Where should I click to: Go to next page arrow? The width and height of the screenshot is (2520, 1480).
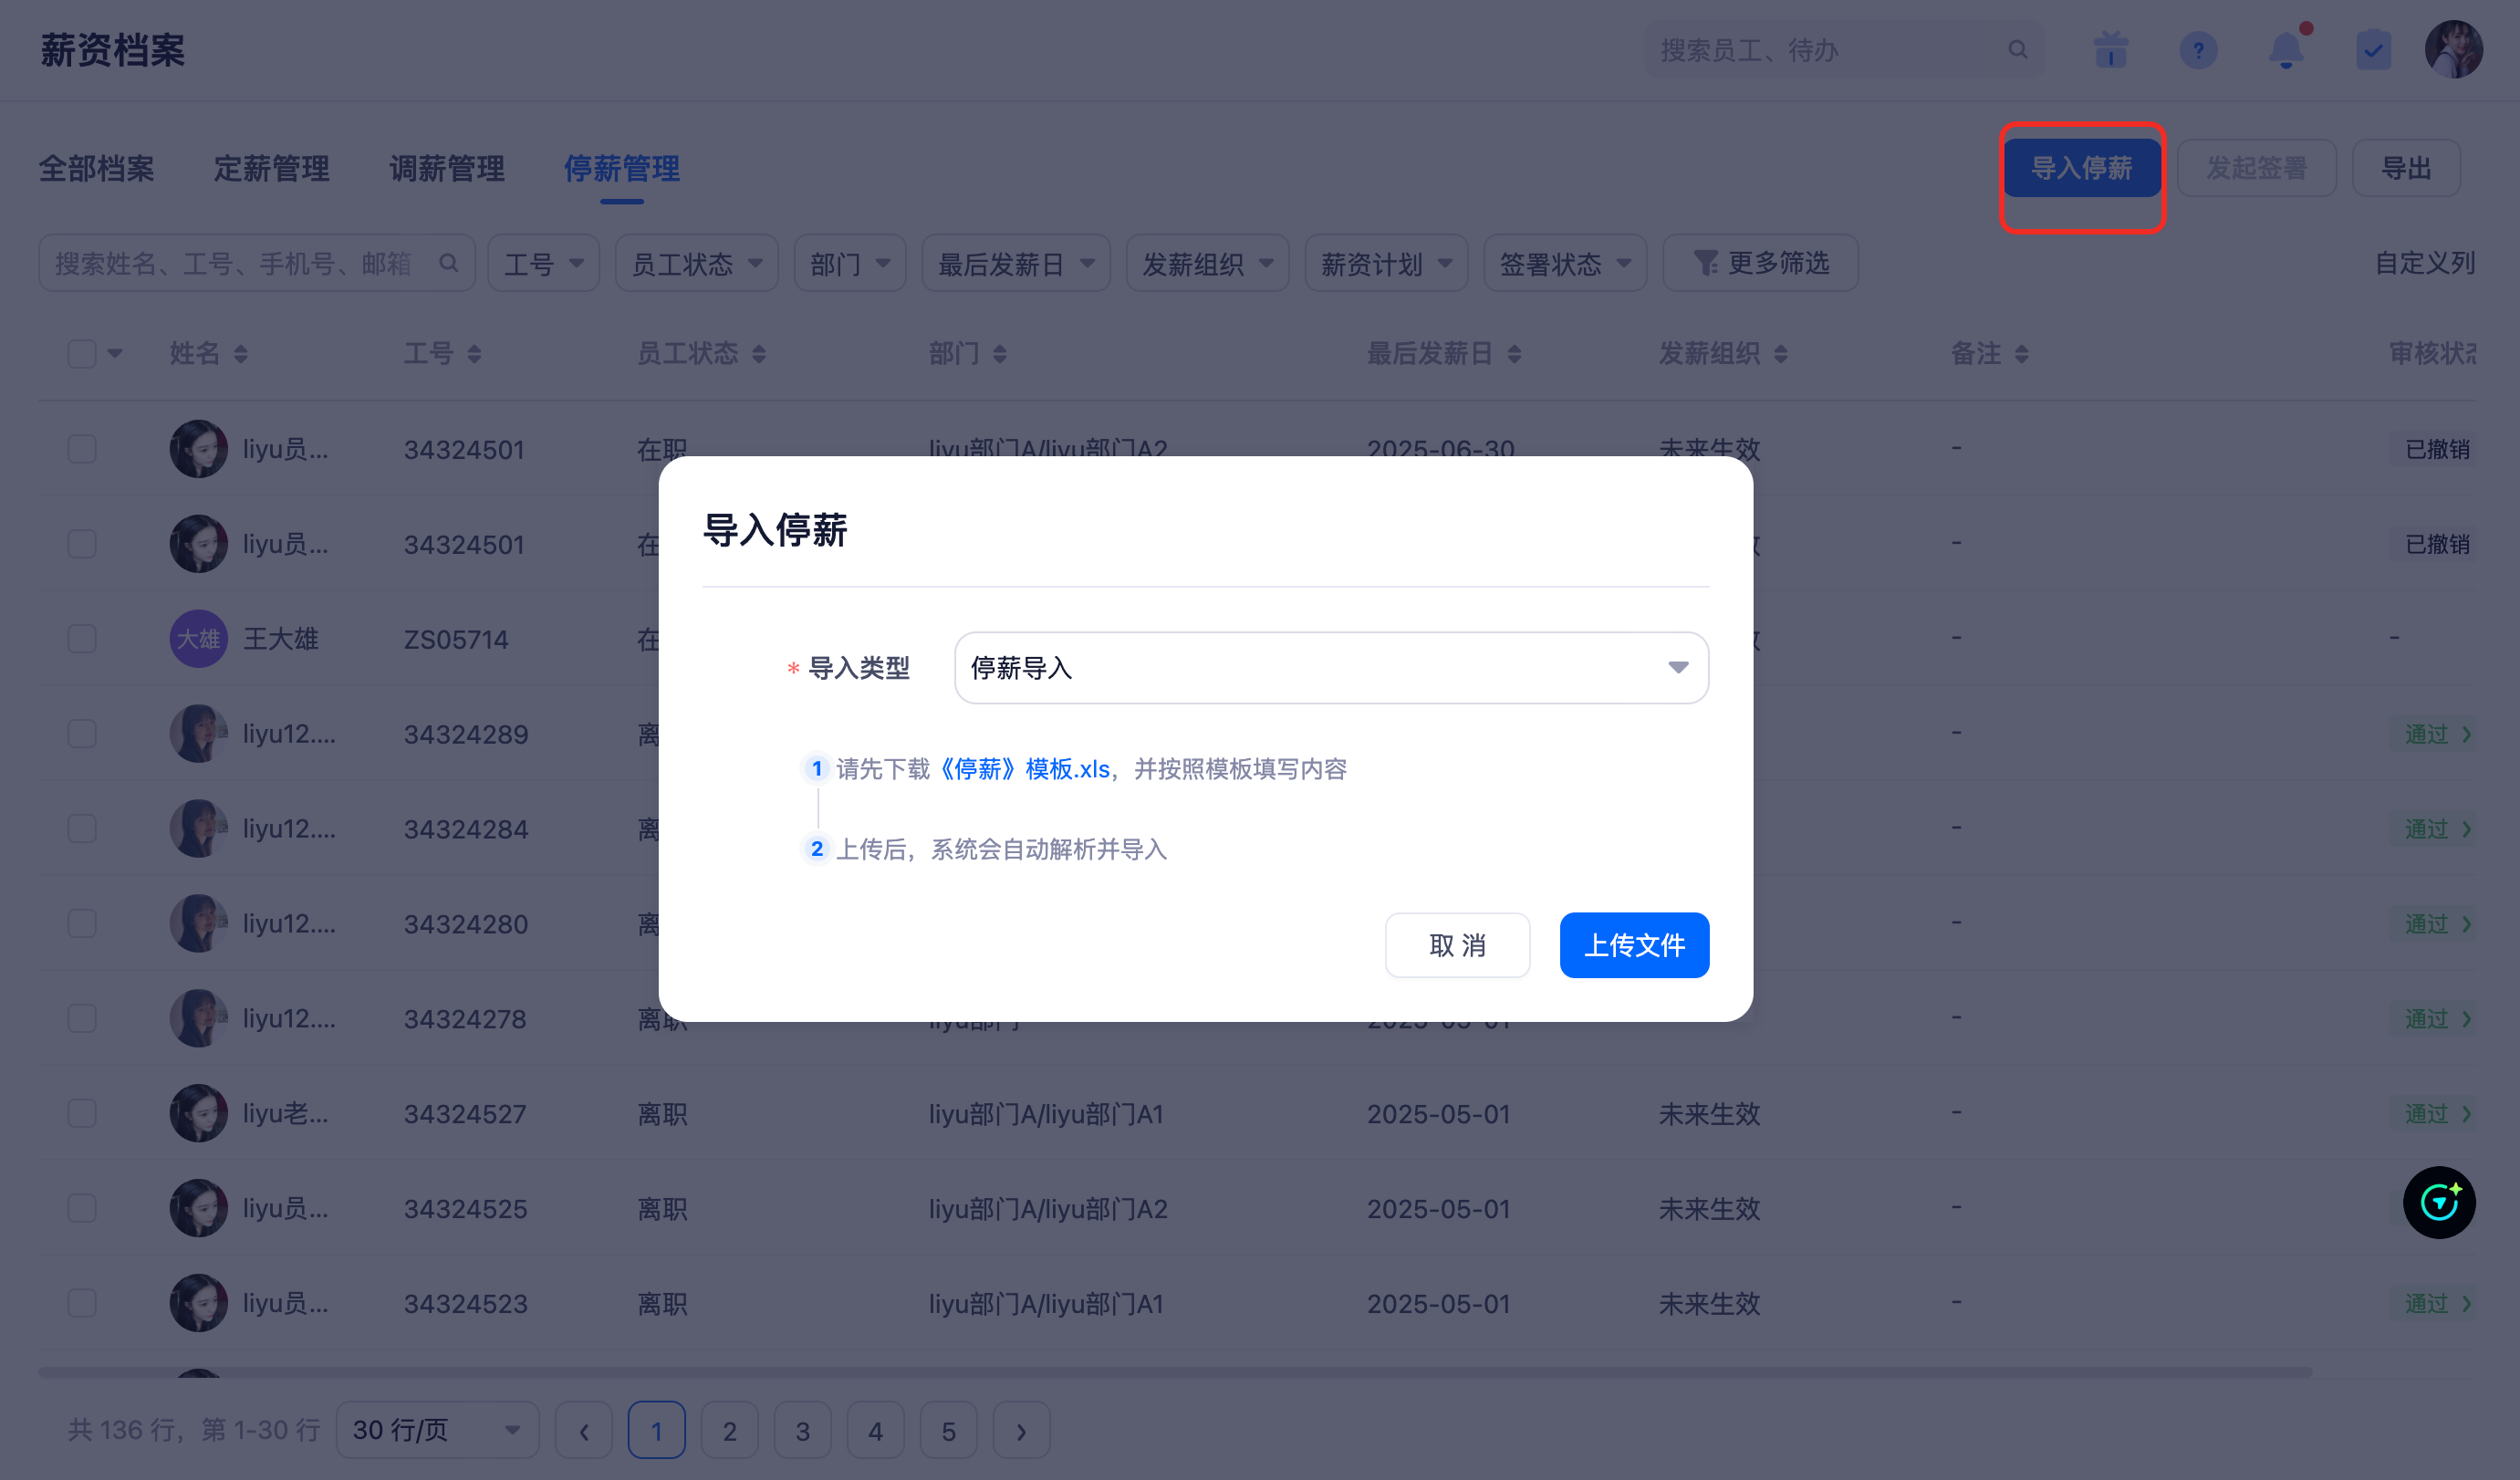pos(1021,1431)
